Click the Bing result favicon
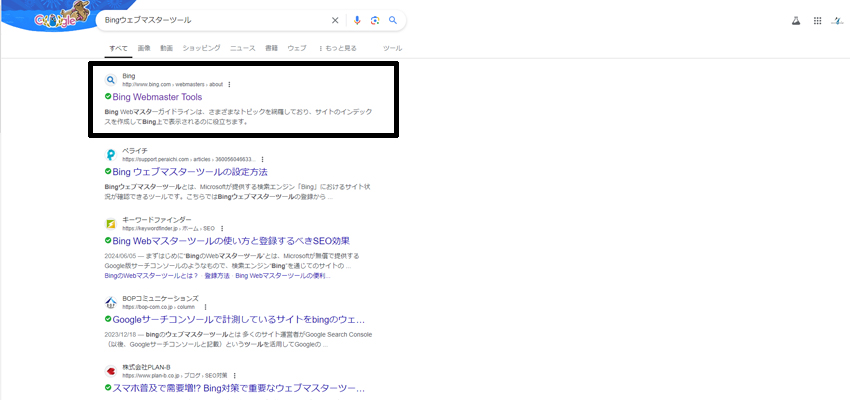 pos(111,80)
